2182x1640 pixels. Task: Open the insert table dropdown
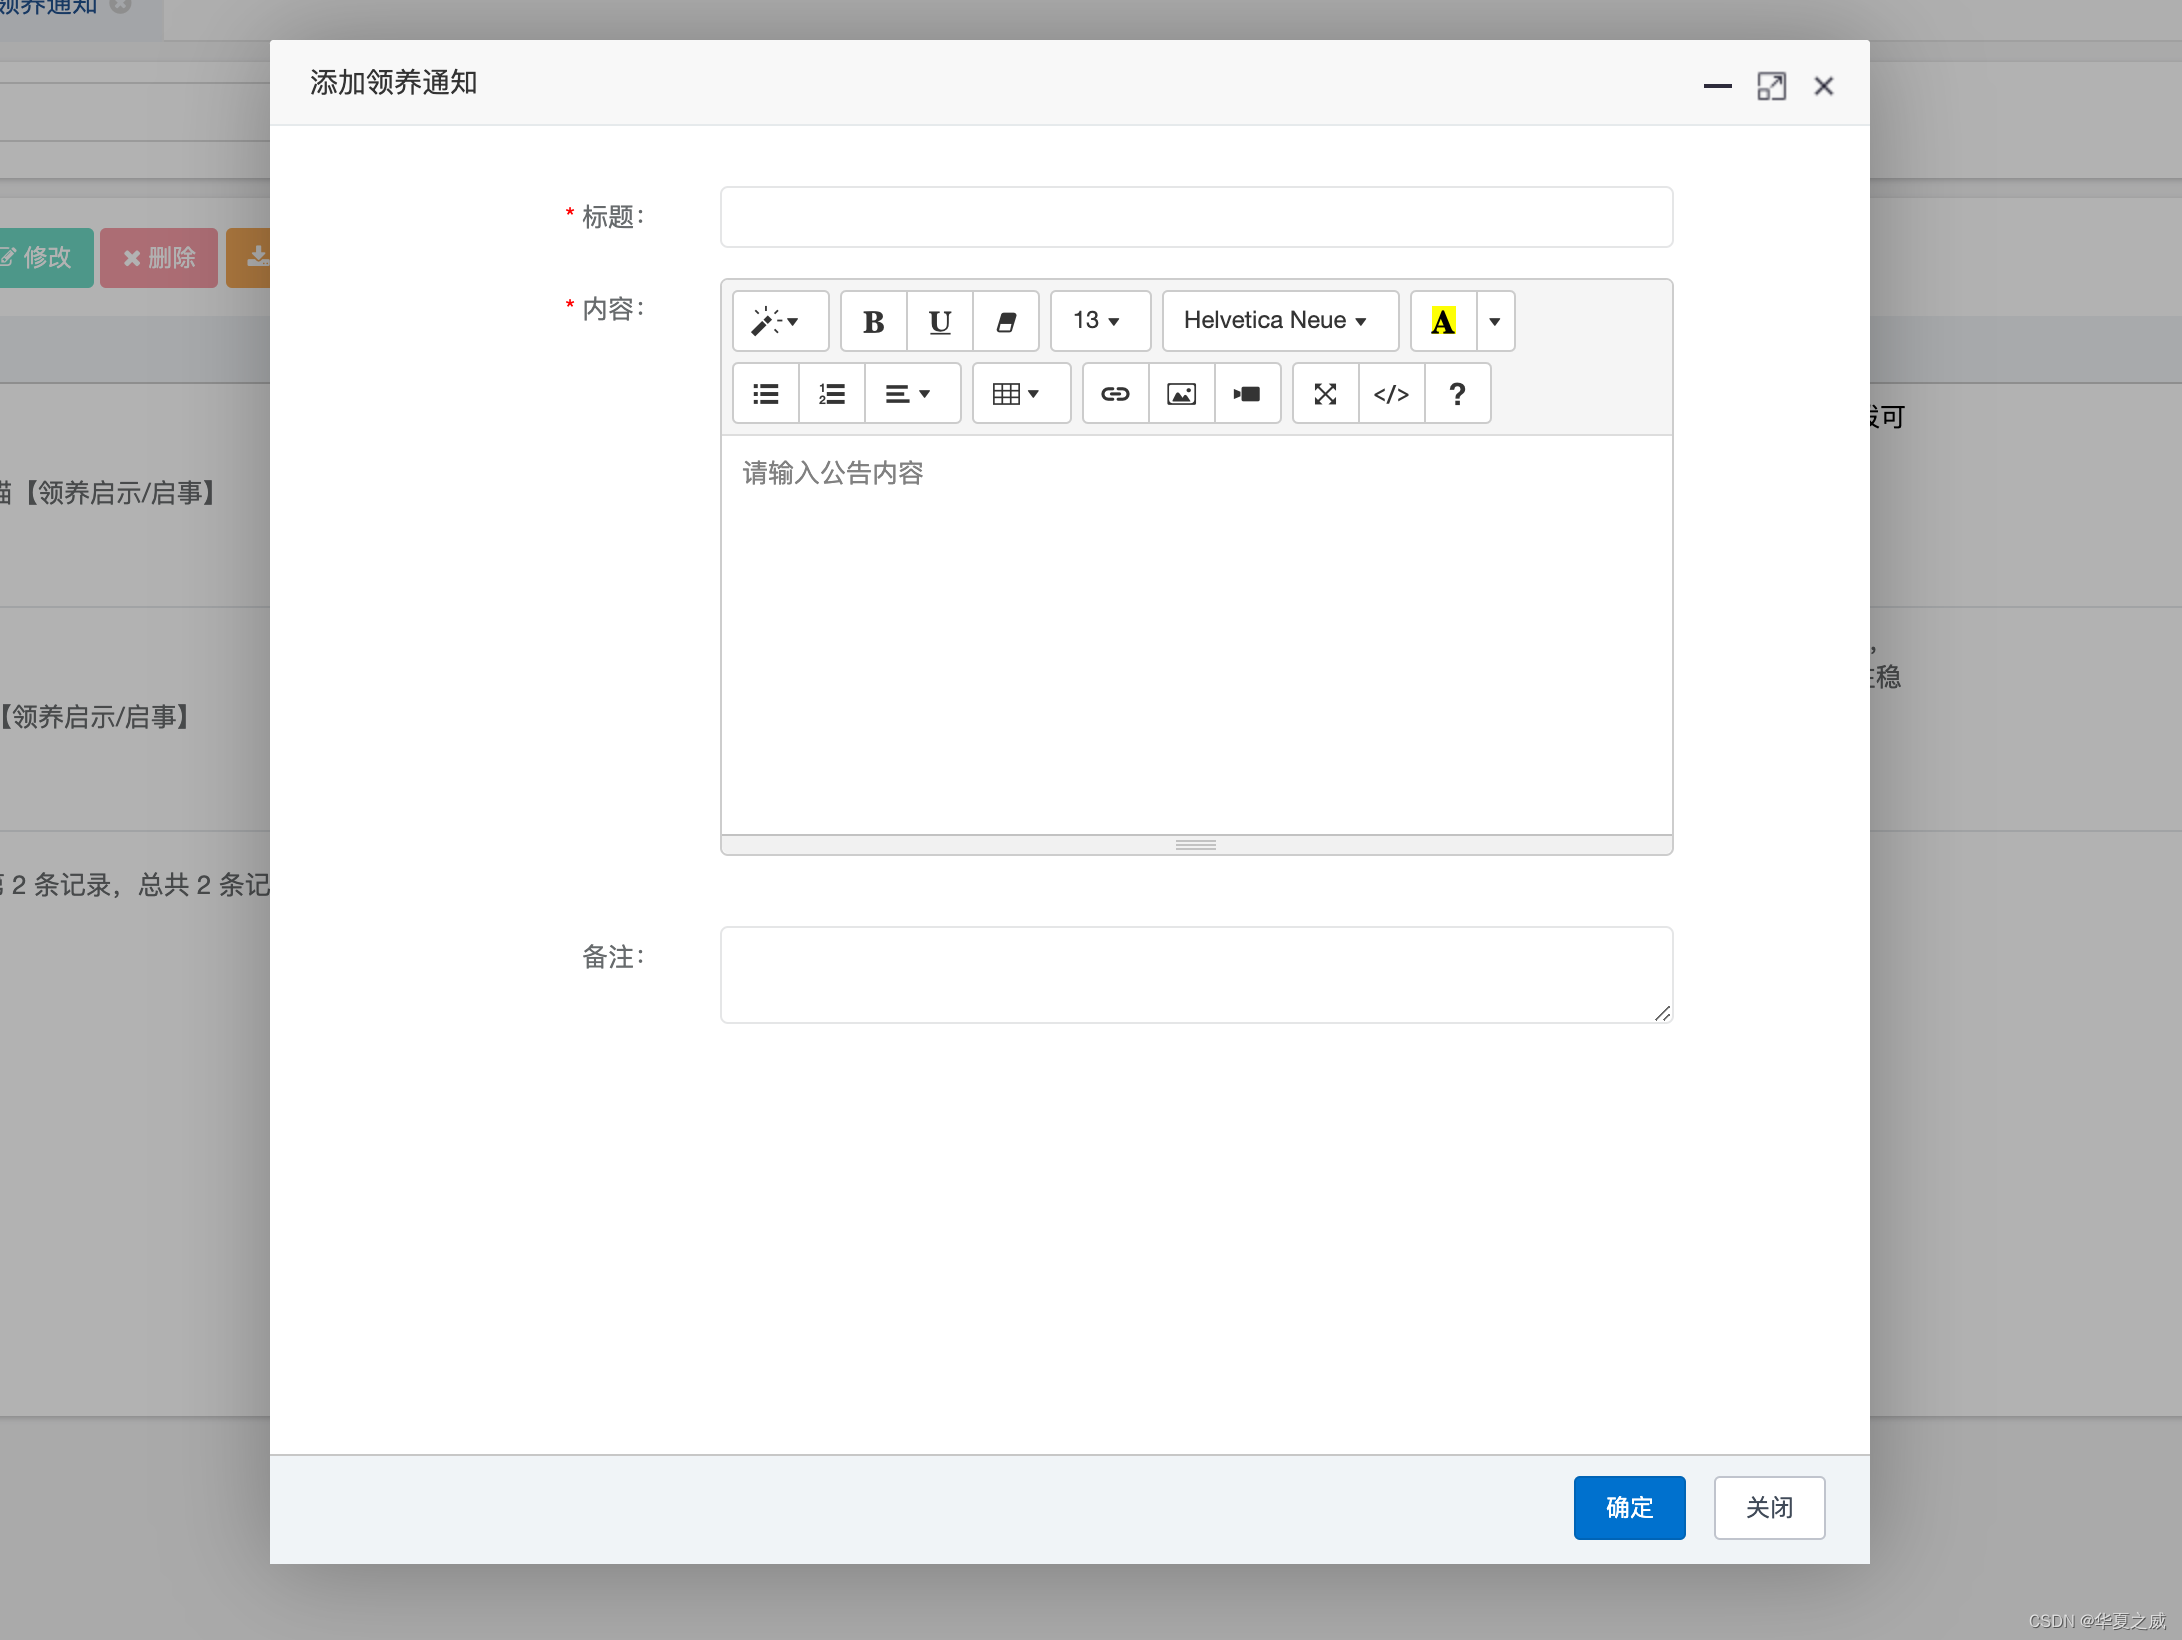click(x=1020, y=394)
